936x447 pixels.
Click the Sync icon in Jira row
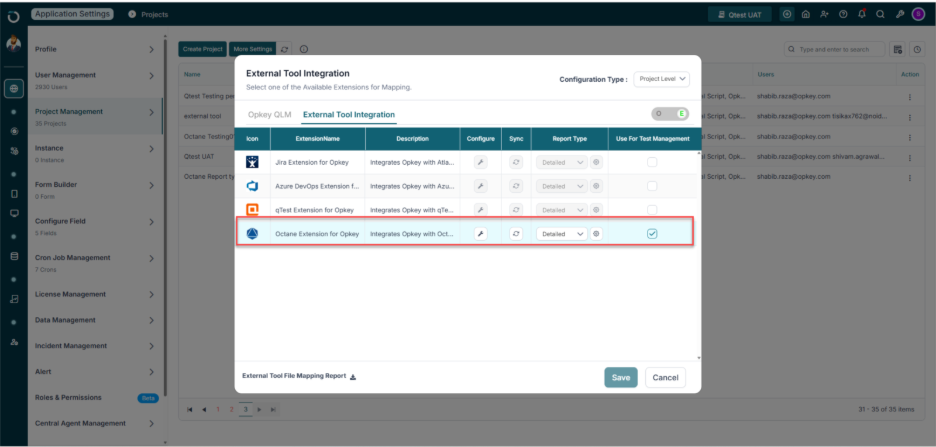coord(516,162)
